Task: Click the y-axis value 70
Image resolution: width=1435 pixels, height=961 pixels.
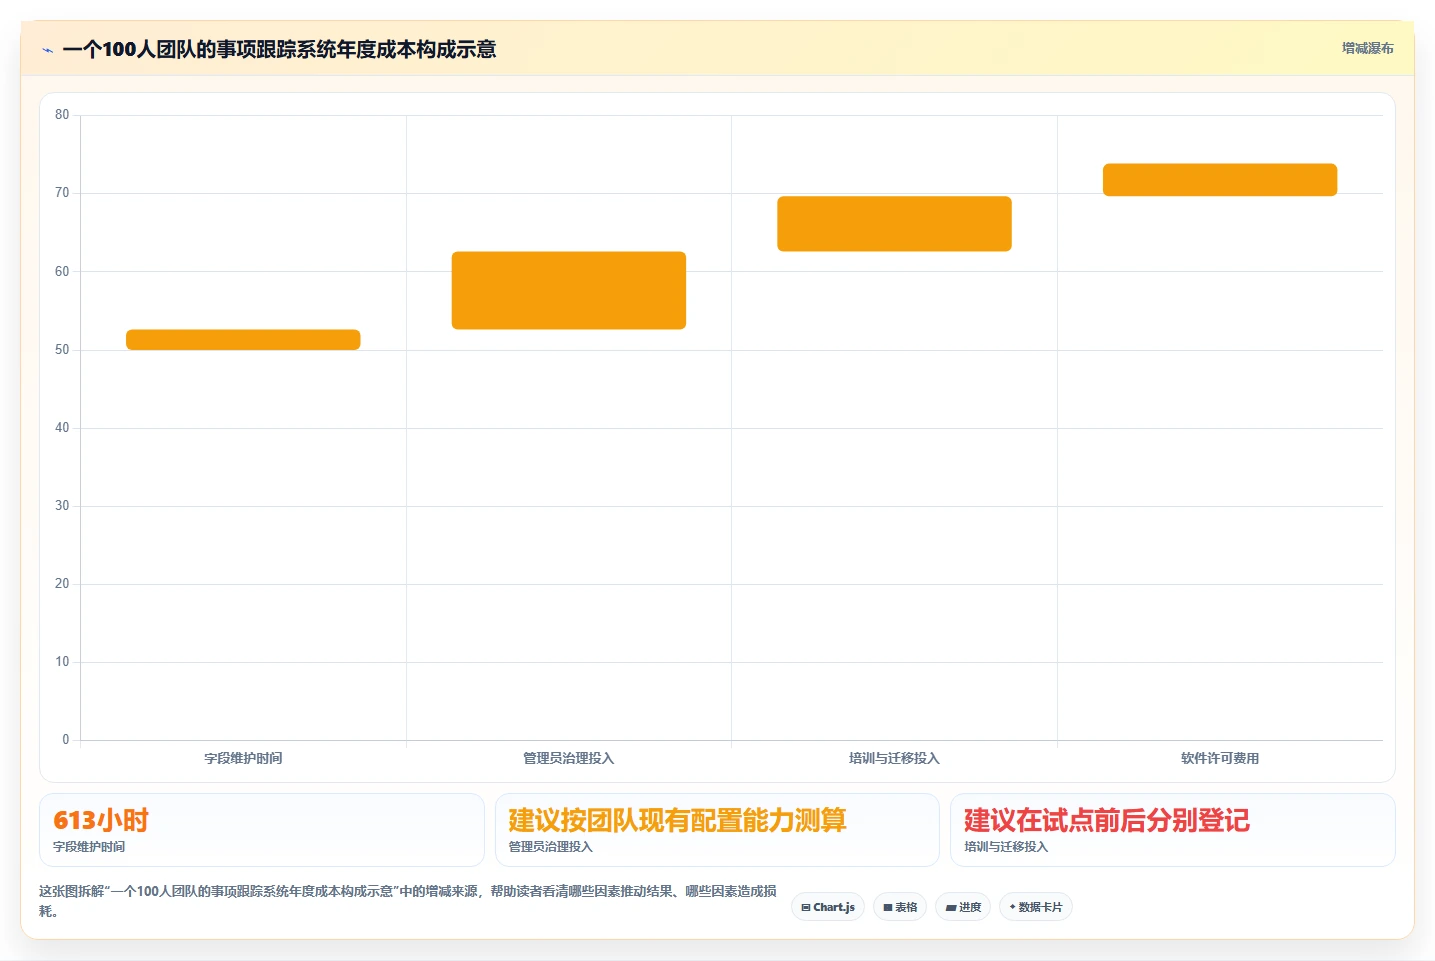Action: (62, 193)
